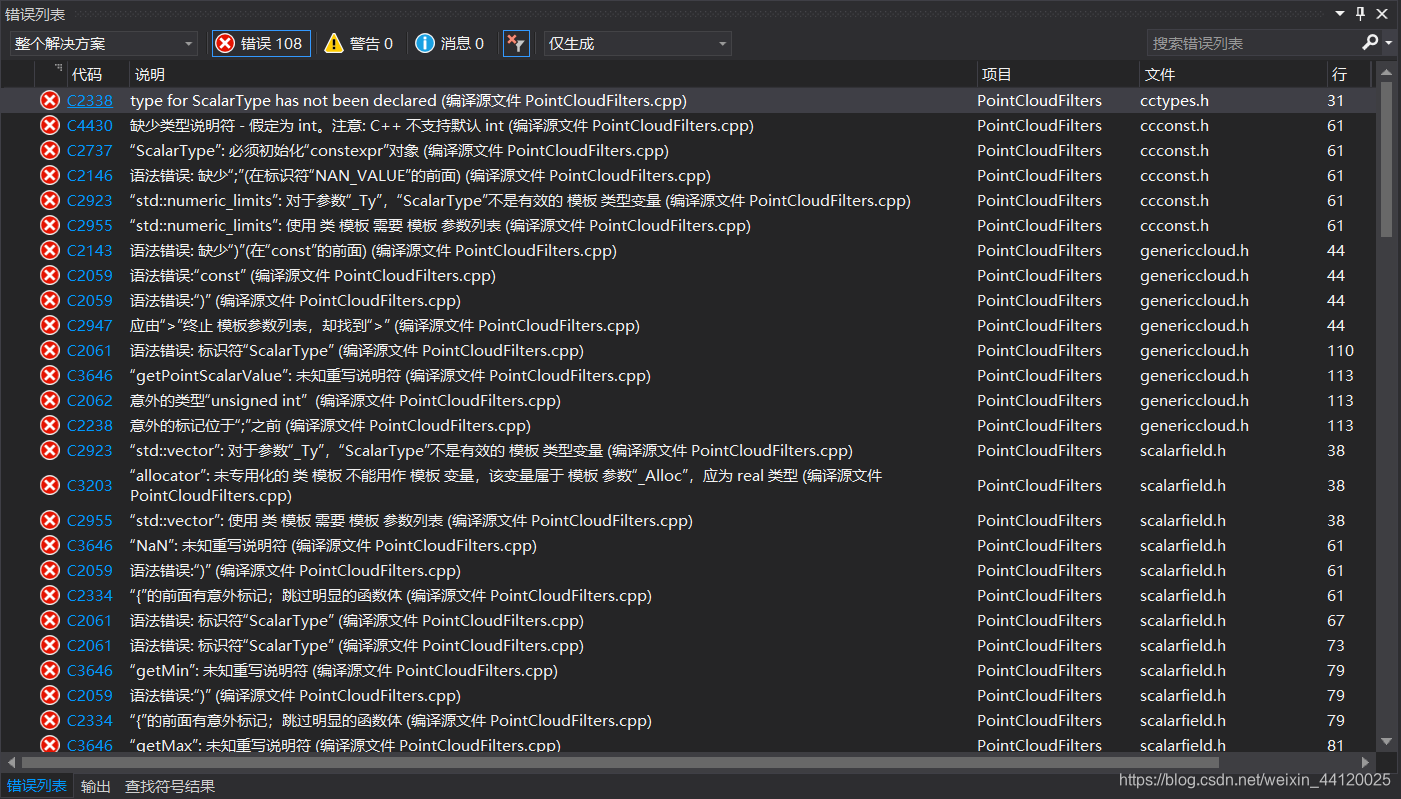
Task: Open the C4430 error code link
Action: [x=90, y=125]
